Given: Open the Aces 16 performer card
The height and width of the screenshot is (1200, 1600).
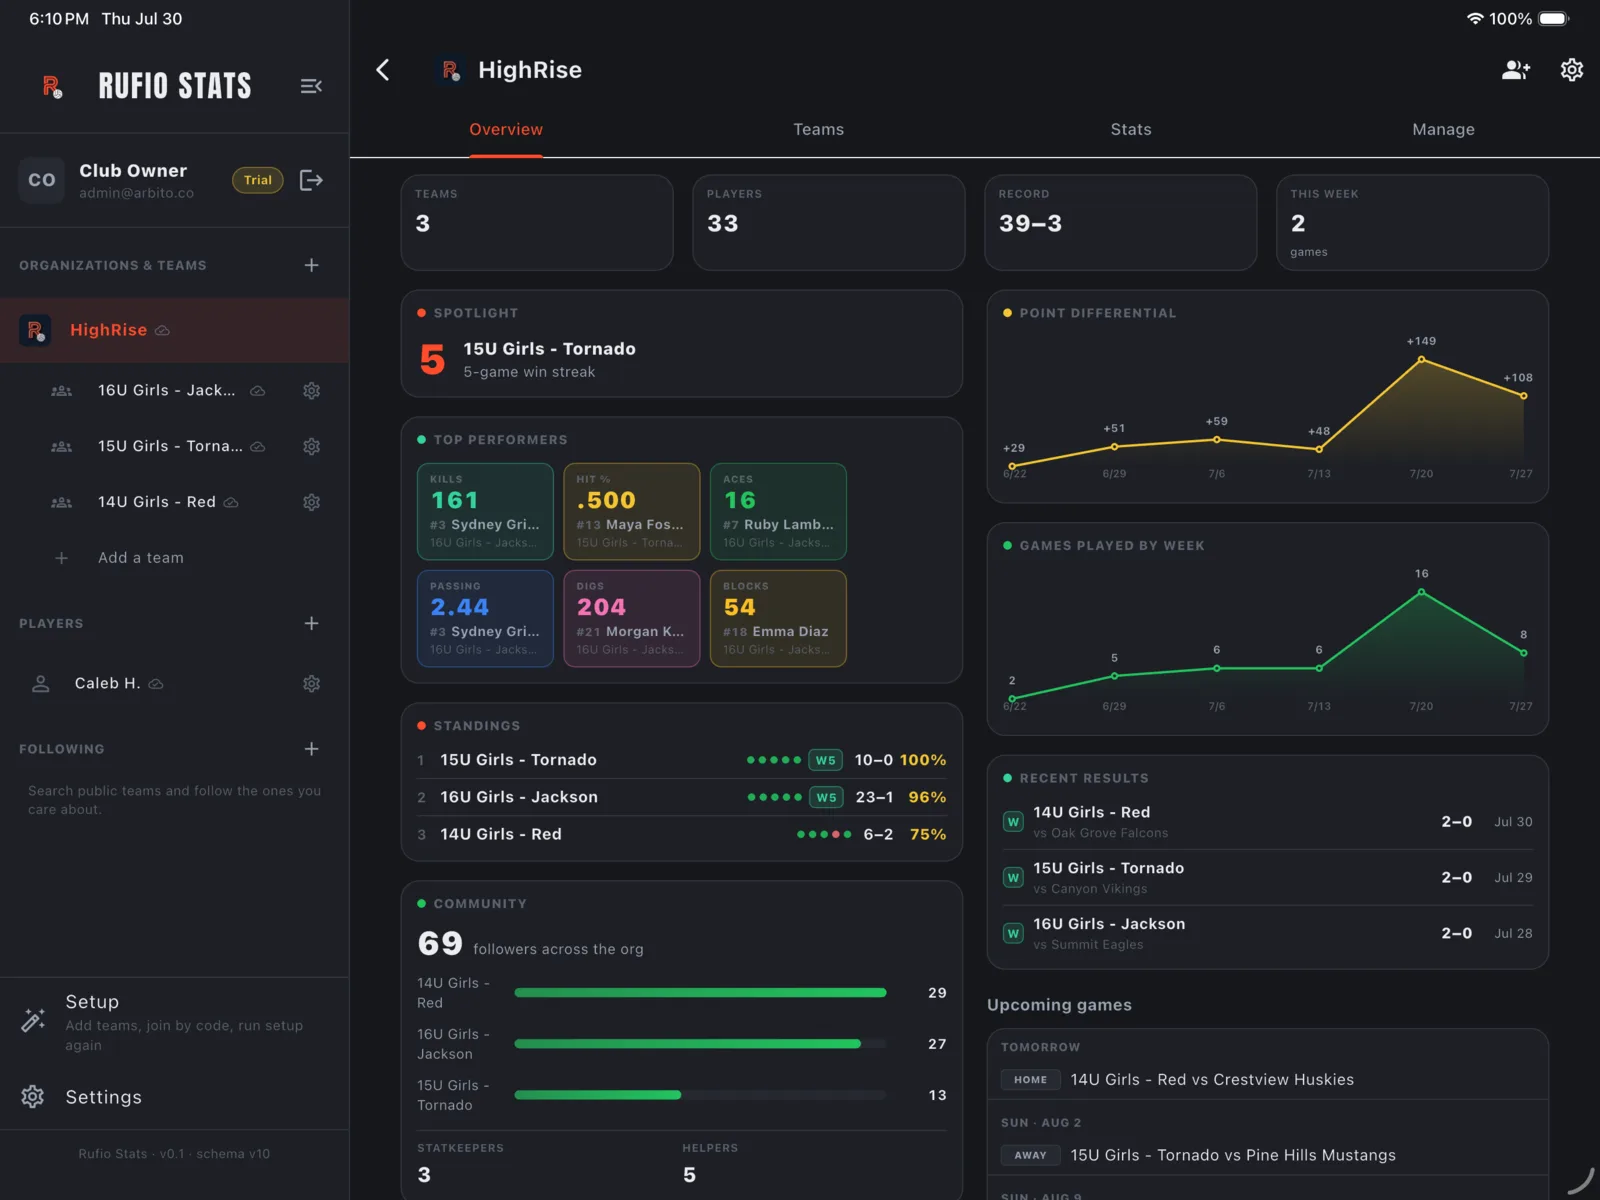Looking at the screenshot, I should (778, 511).
